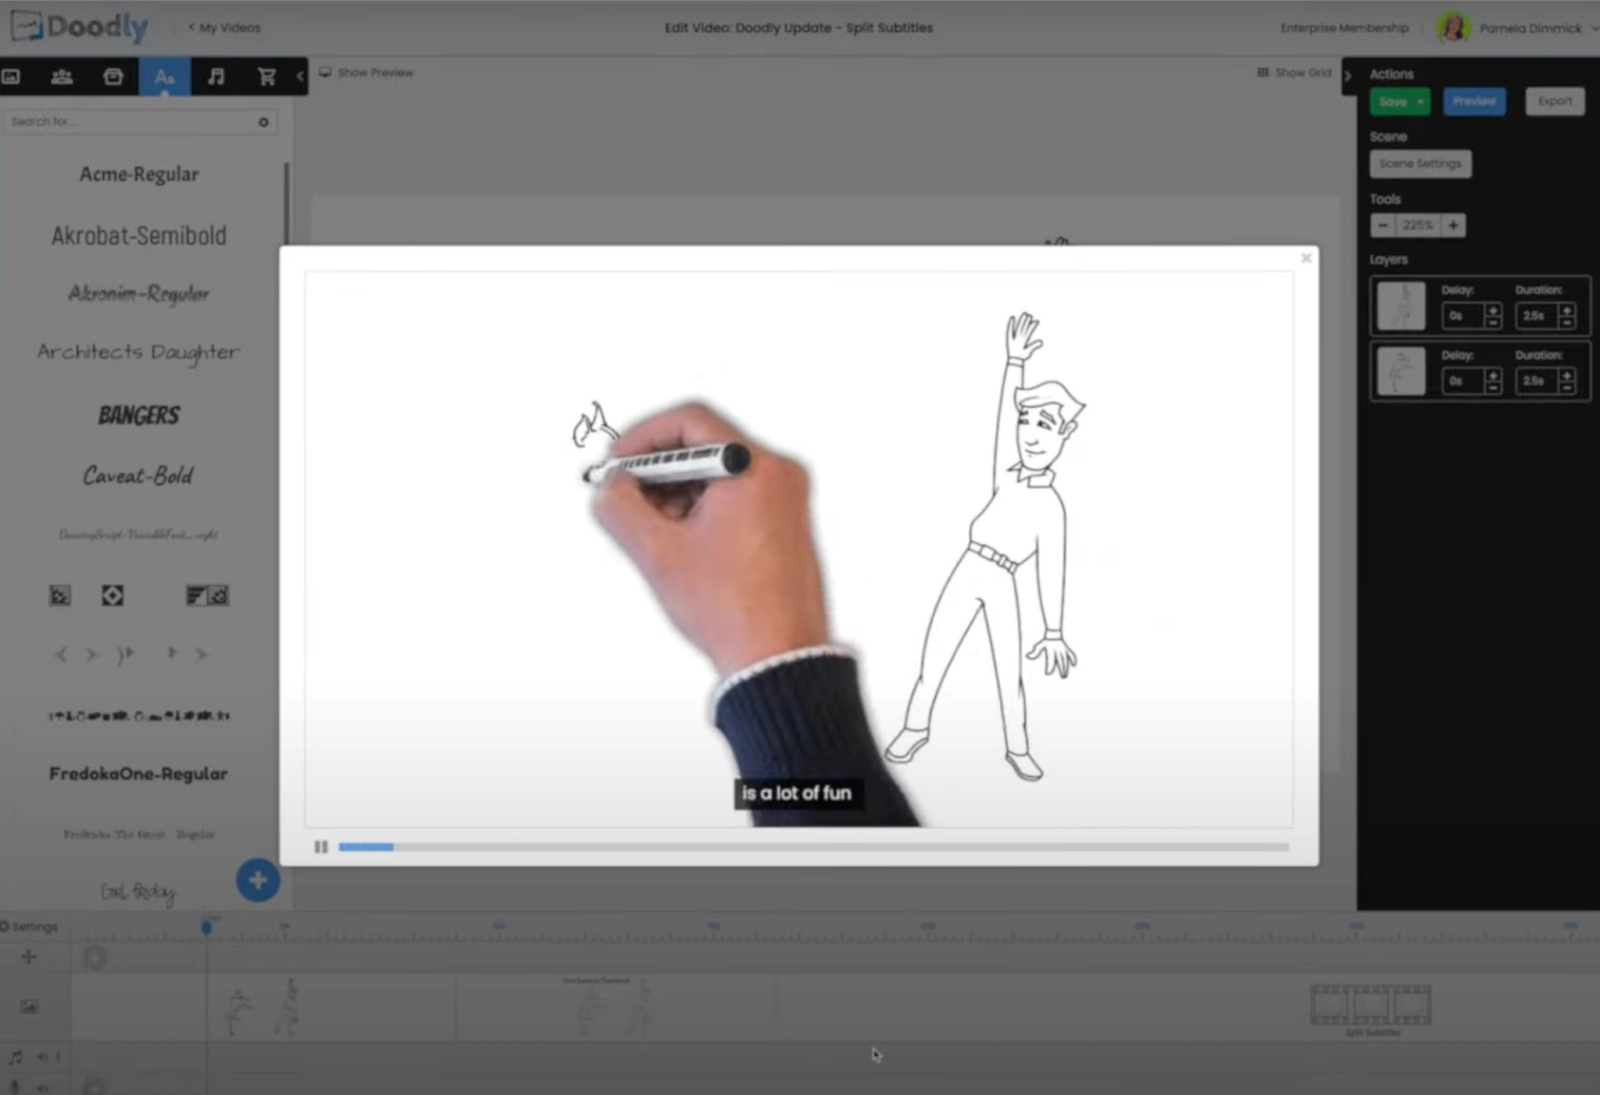Viewport: 1600px width, 1095px height.
Task: Zoom out with the minus tool button
Action: coord(1383,225)
